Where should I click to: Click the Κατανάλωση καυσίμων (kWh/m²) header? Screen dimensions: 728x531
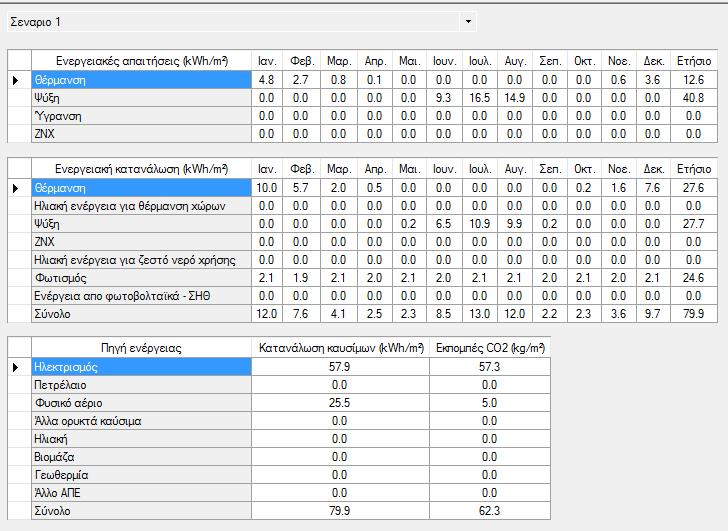point(341,348)
